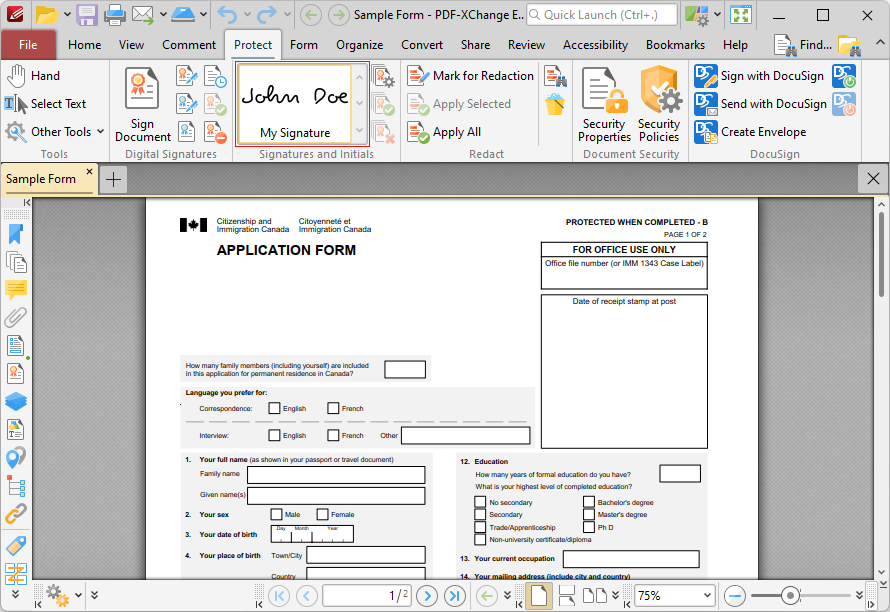Viewport: 890px width, 612px height.
Task: Open the Redo history dropdown arrow
Action: coord(287,15)
